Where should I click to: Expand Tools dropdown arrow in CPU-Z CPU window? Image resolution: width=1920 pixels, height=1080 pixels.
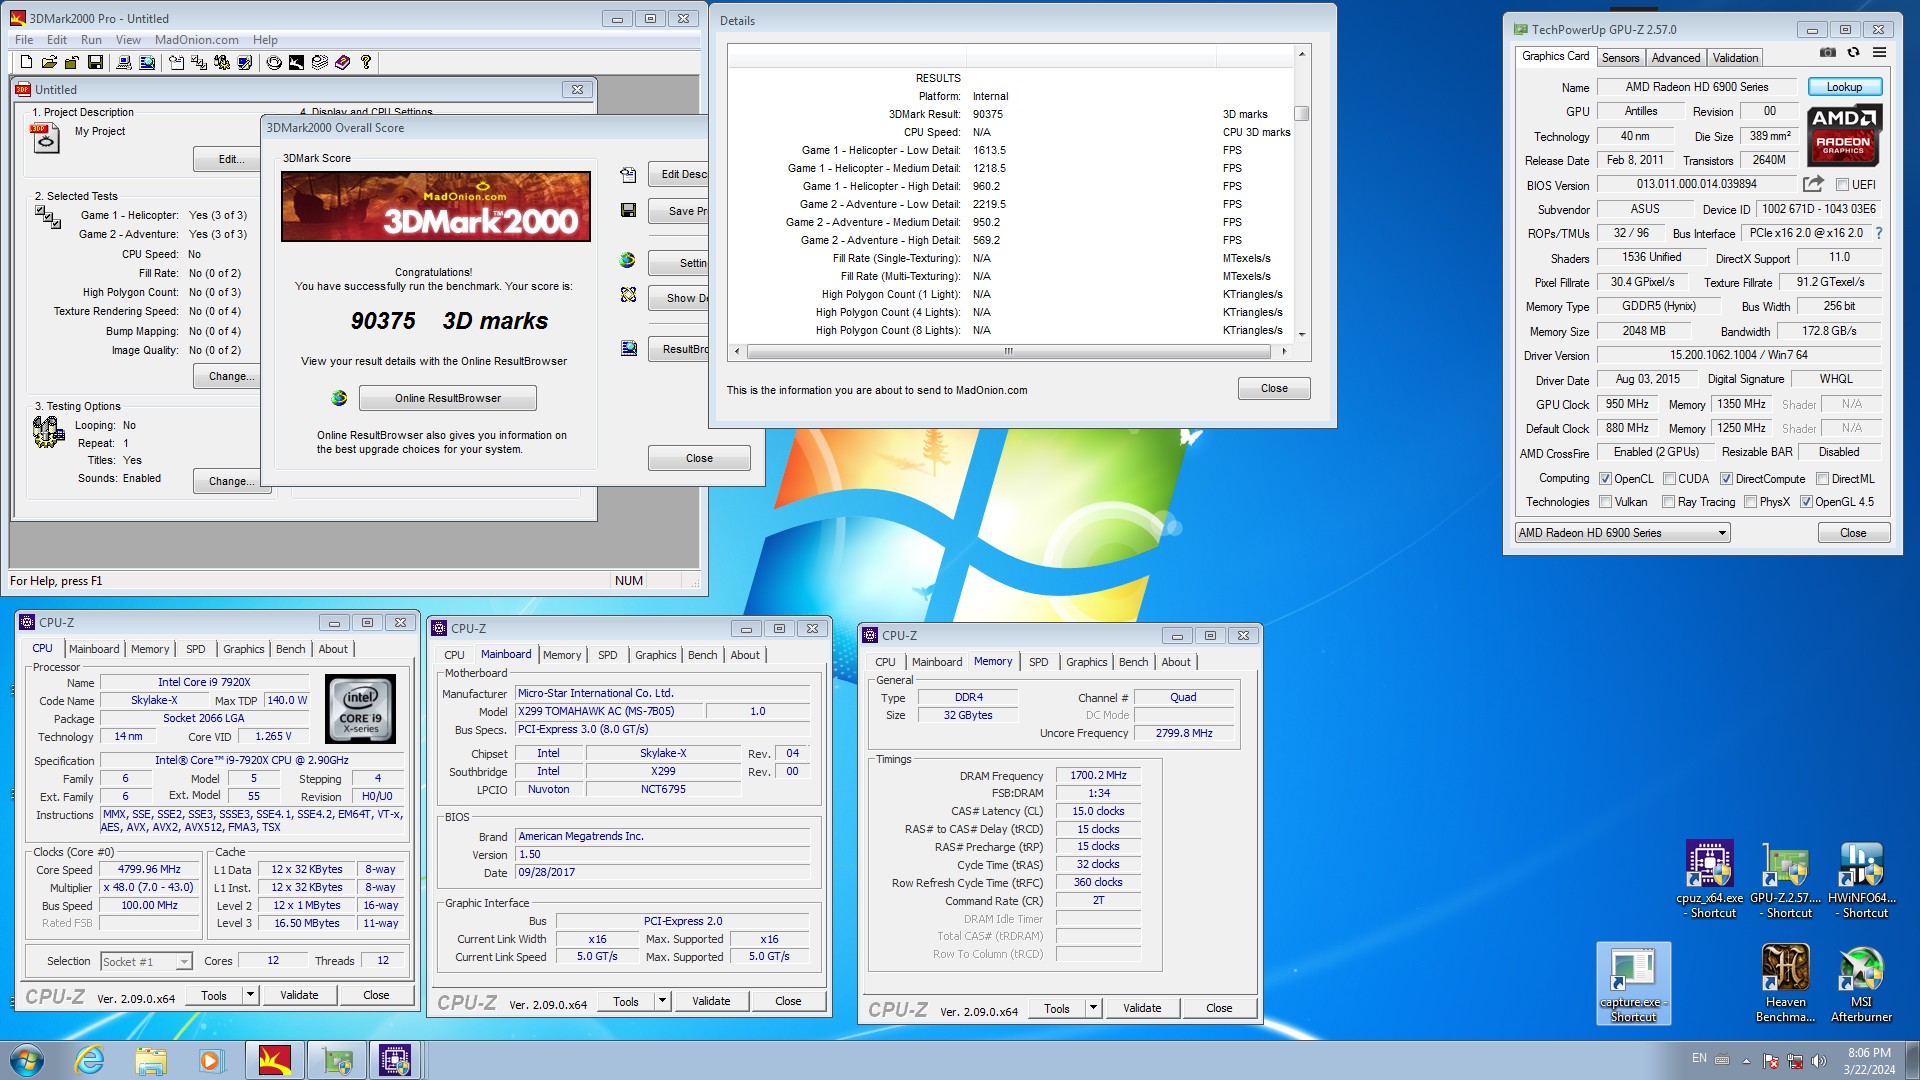[250, 995]
